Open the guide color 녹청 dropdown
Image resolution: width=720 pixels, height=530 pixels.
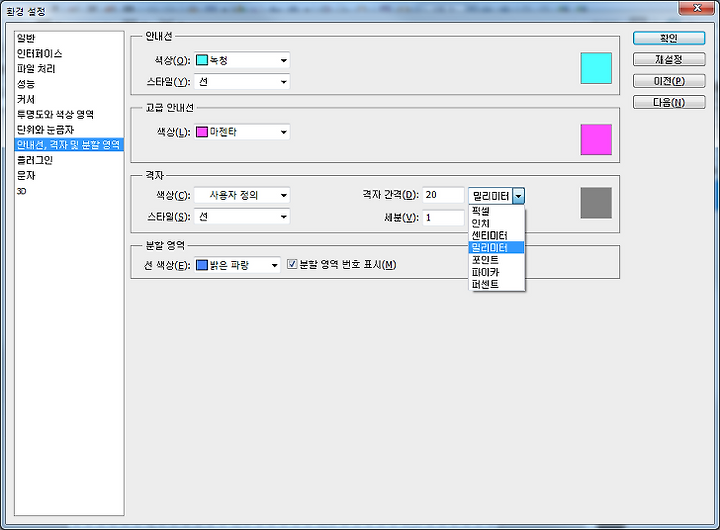pyautogui.click(x=242, y=60)
